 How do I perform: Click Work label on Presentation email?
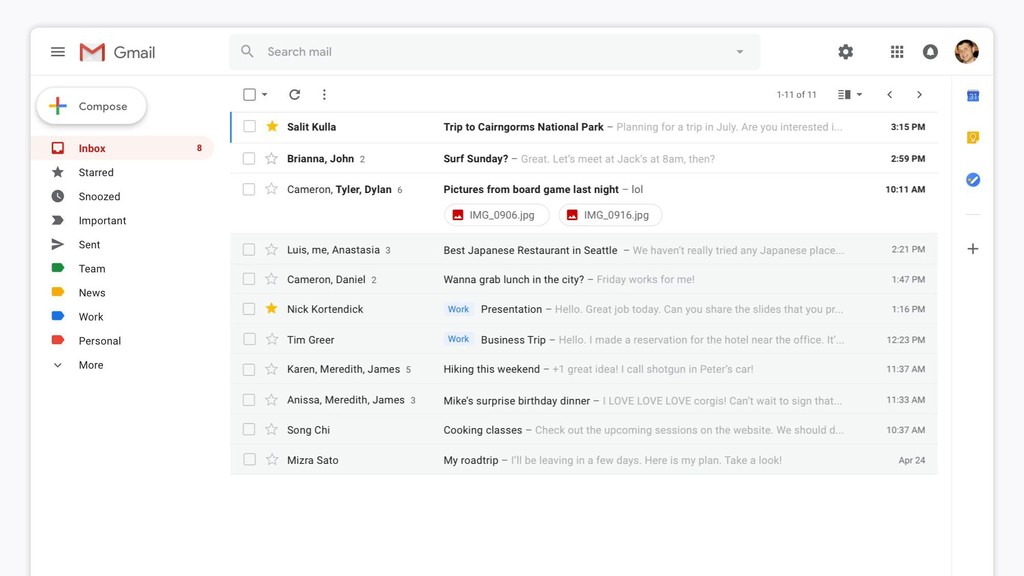point(458,309)
